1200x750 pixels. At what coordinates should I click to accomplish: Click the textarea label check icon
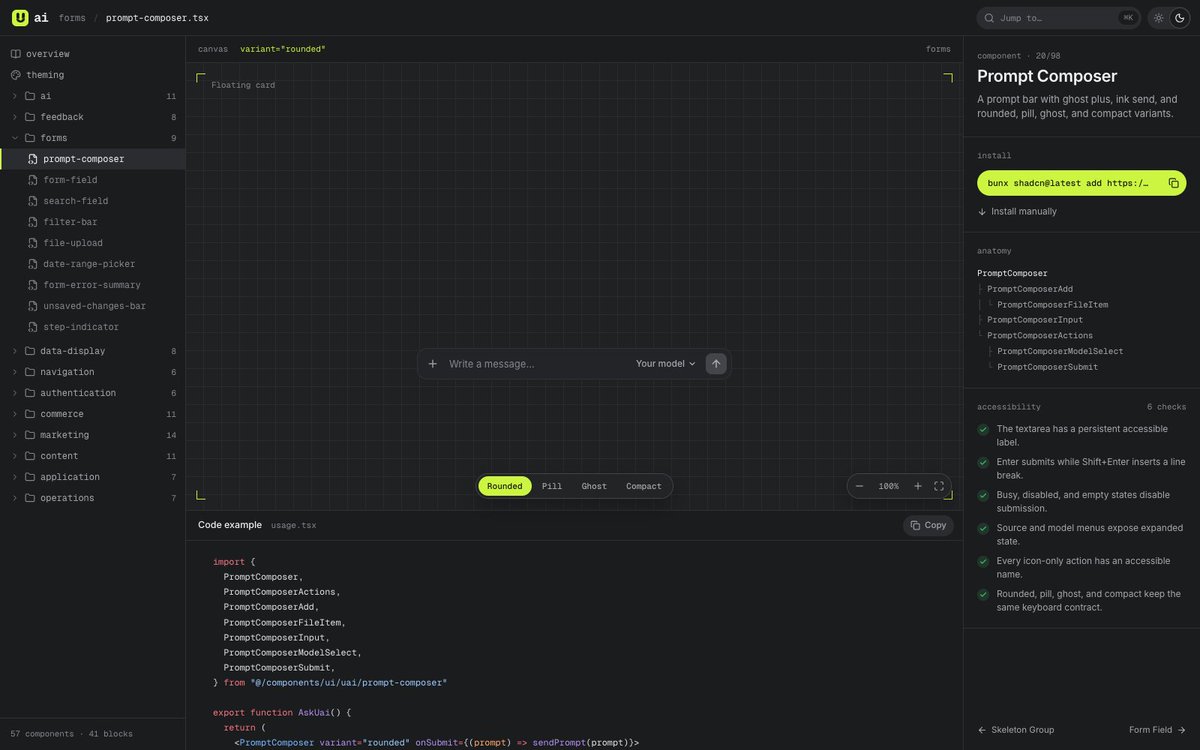click(983, 429)
